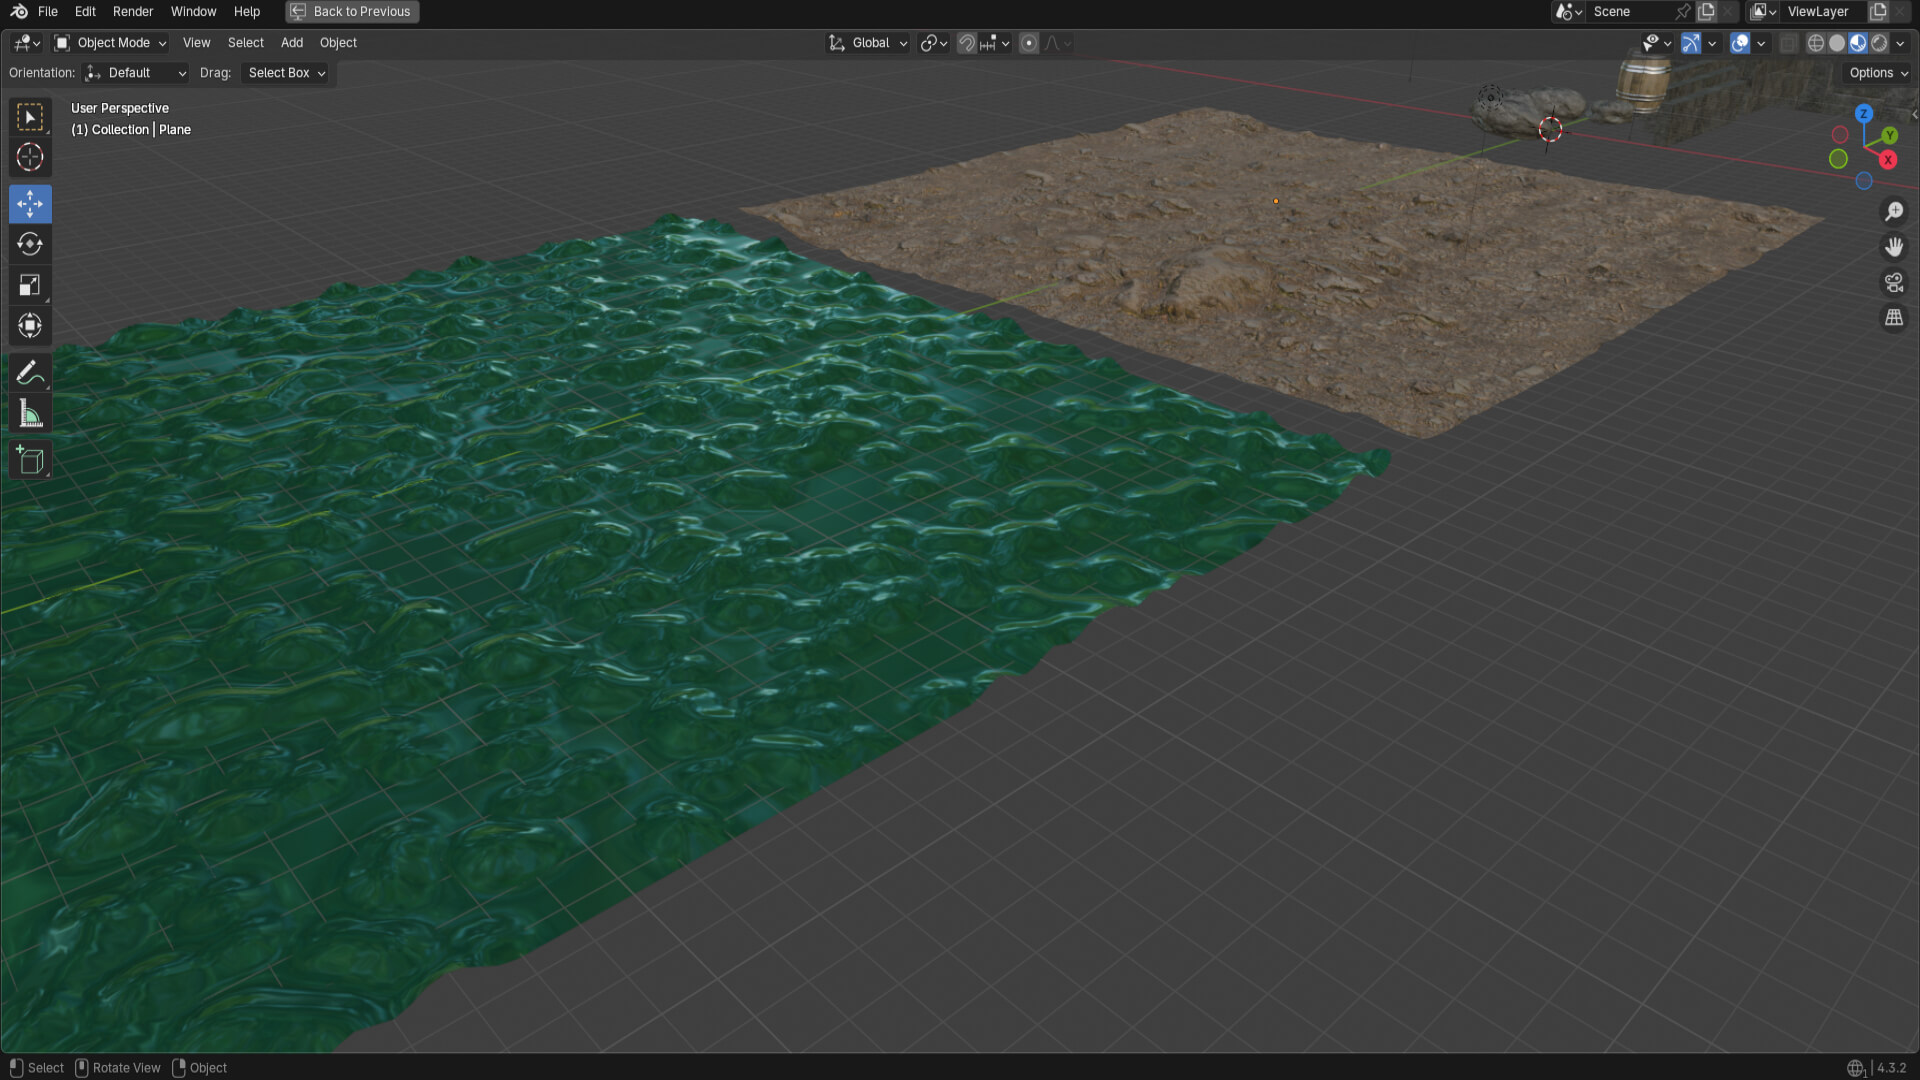Click Back to Previous button
The height and width of the screenshot is (1080, 1920).
352,12
